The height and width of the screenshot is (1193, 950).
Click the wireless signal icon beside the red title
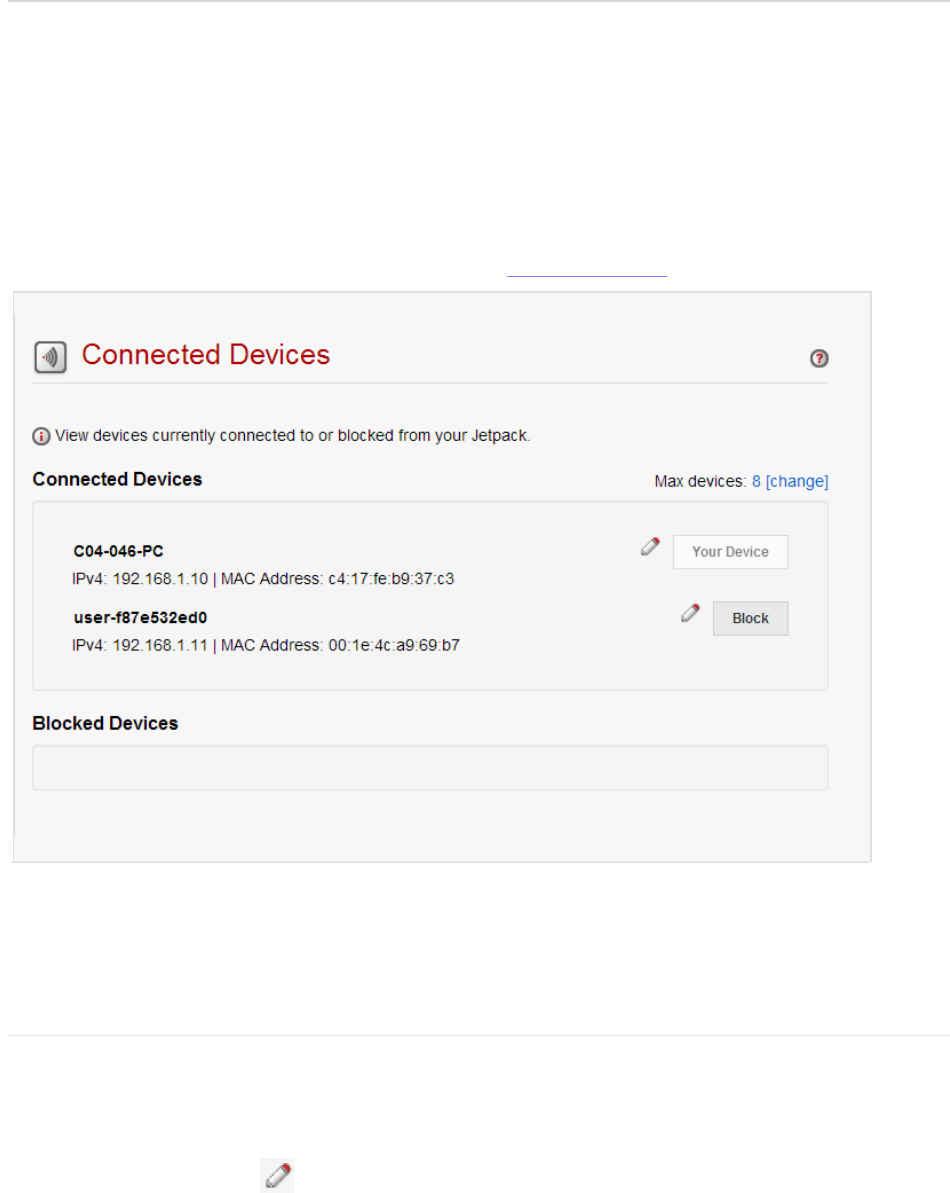(x=50, y=357)
